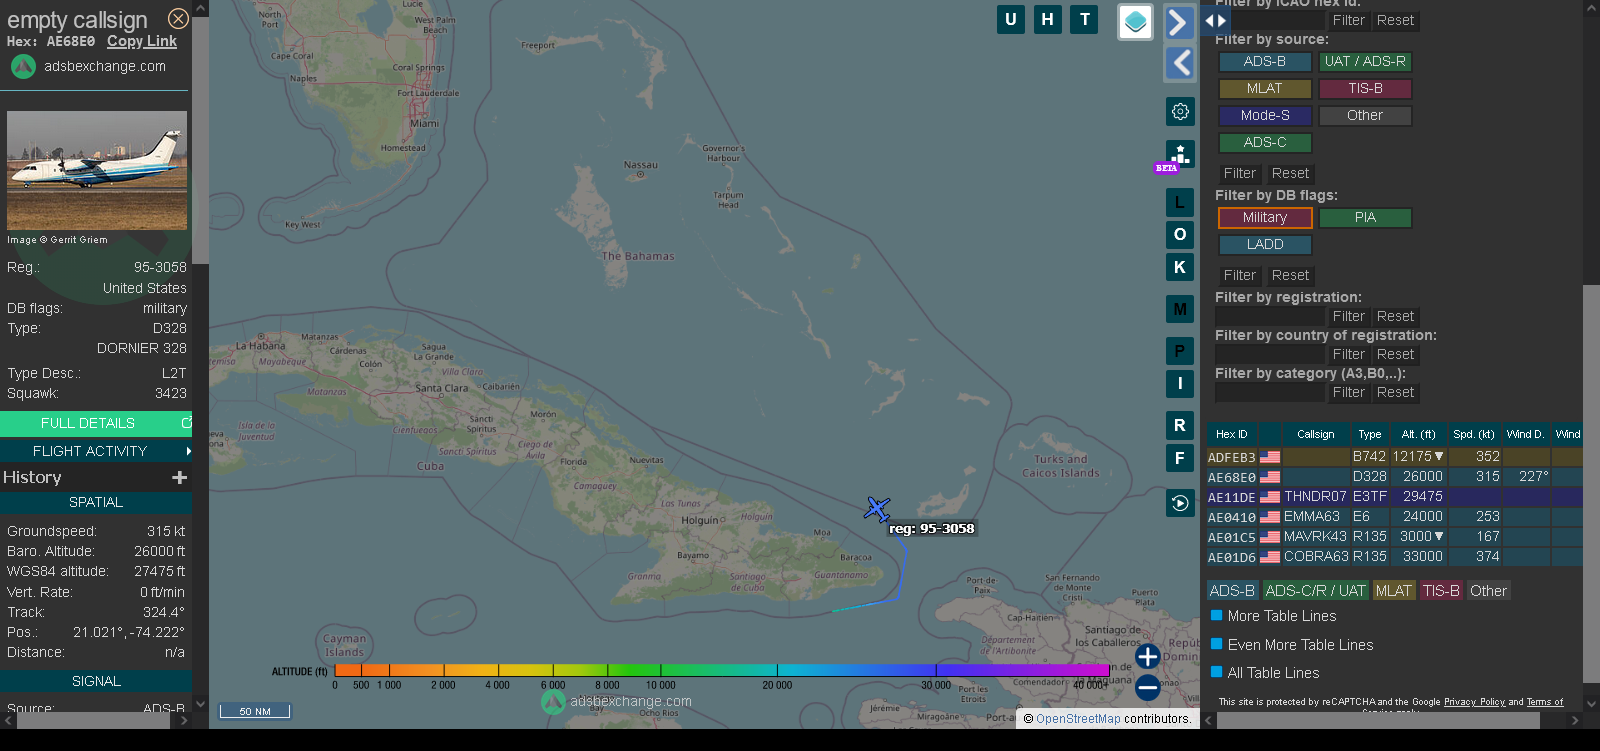Sort table by Alt. (ft) column
Image resolution: width=1600 pixels, height=751 pixels.
[1418, 434]
